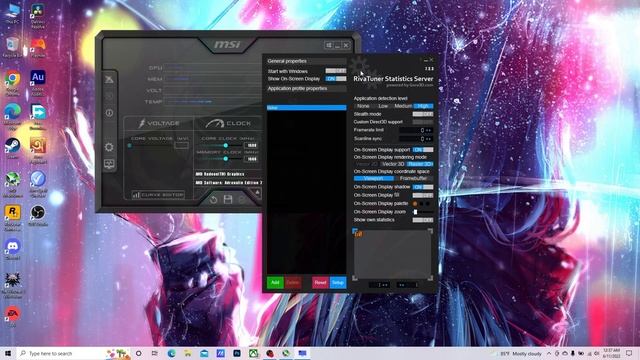Select Framebuffer coordinate space

(413, 179)
